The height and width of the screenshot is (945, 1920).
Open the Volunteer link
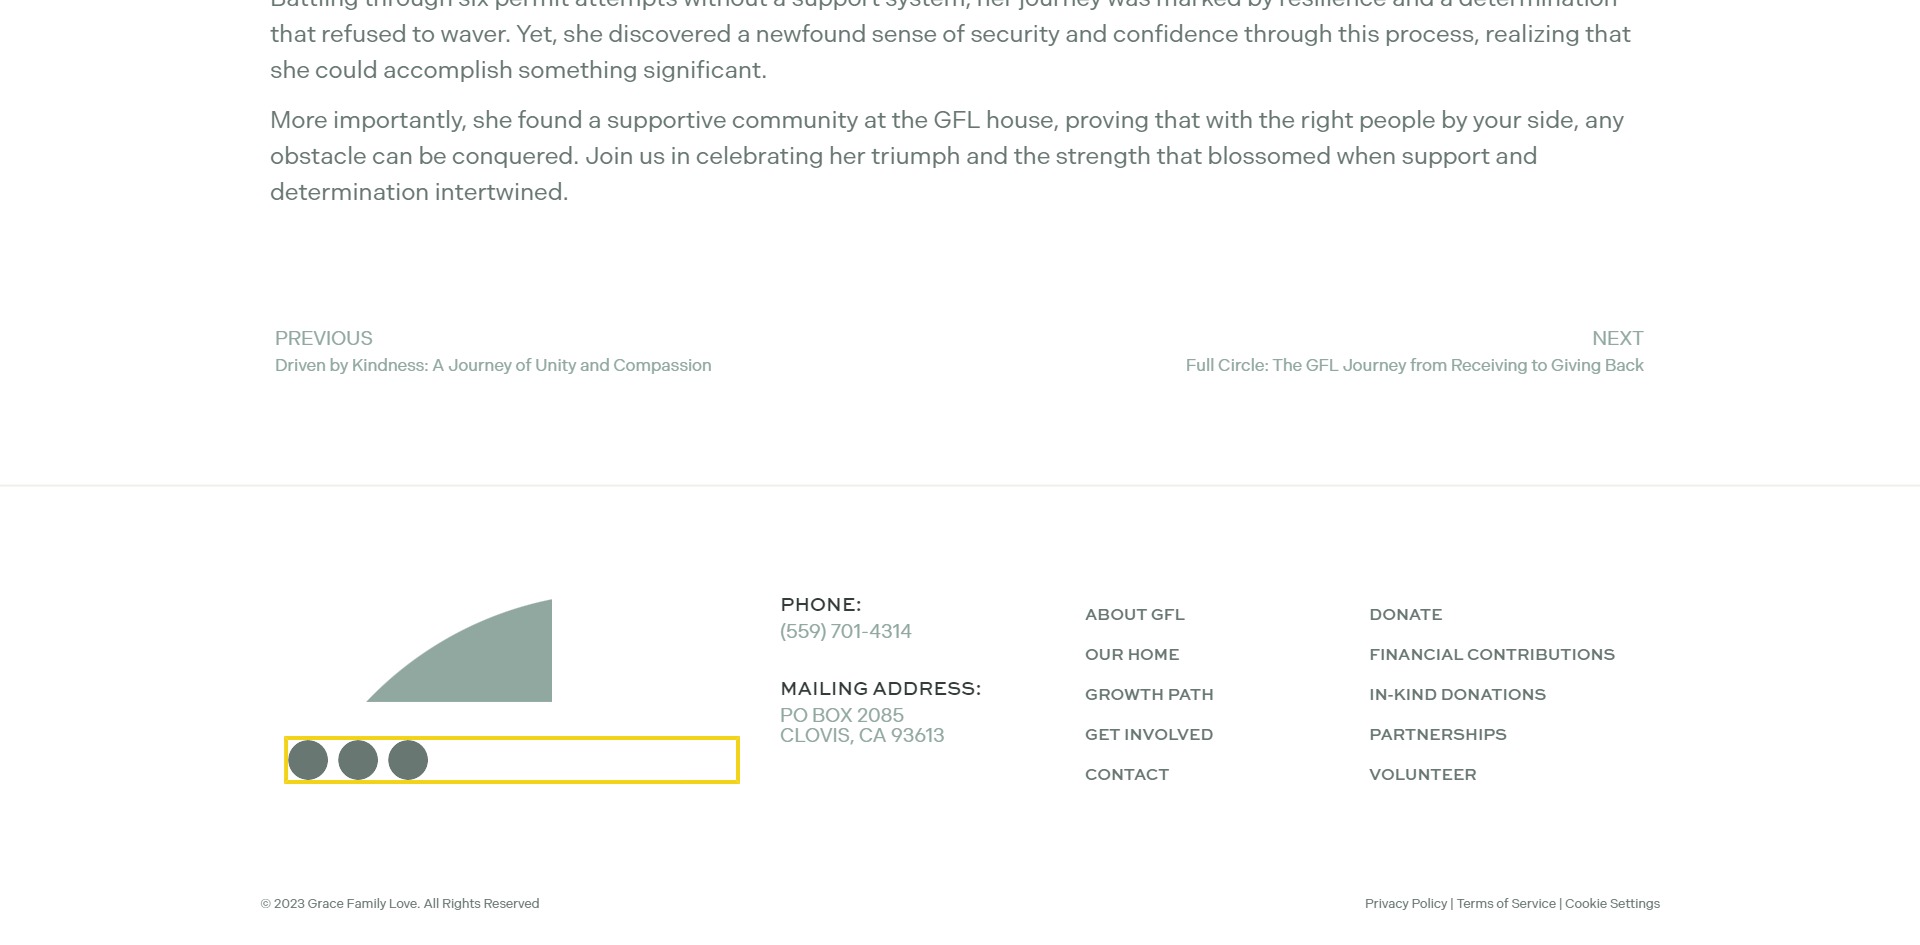click(1422, 774)
